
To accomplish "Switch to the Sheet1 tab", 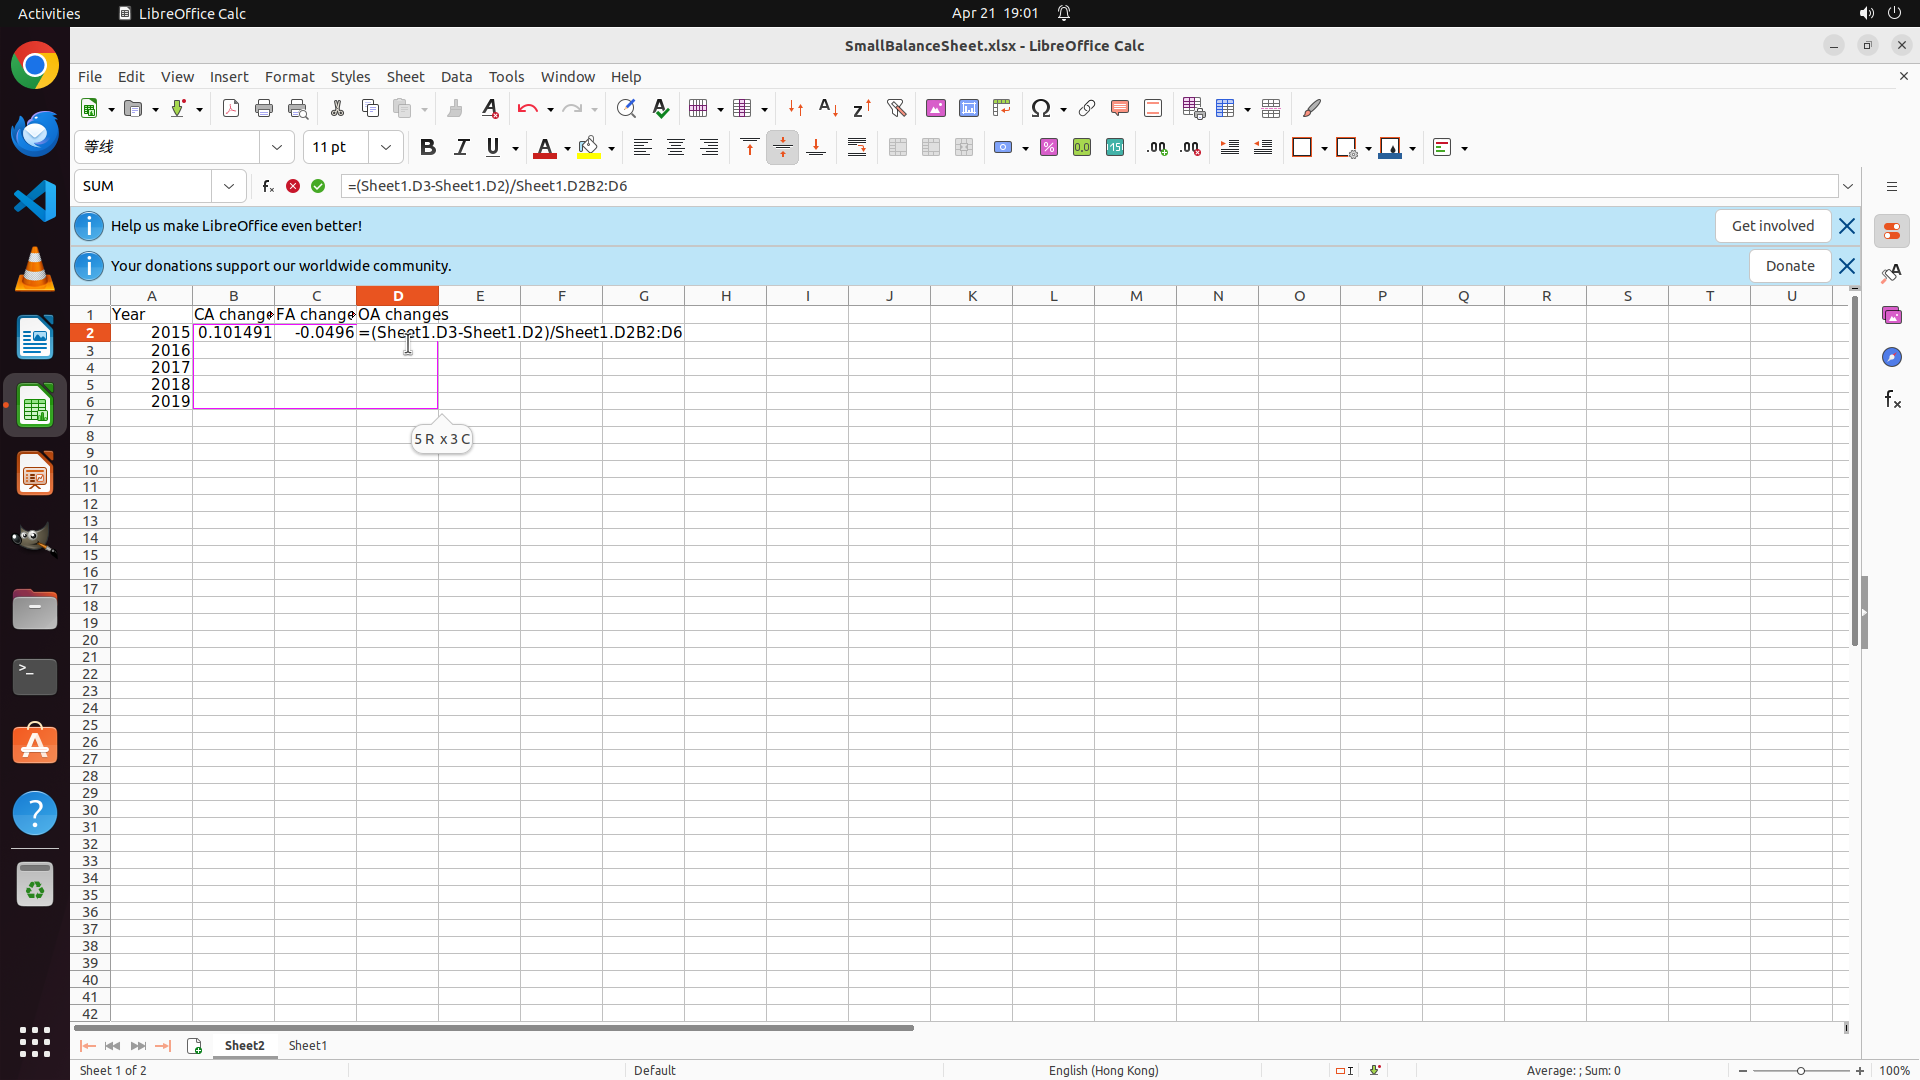I will click(x=307, y=1045).
